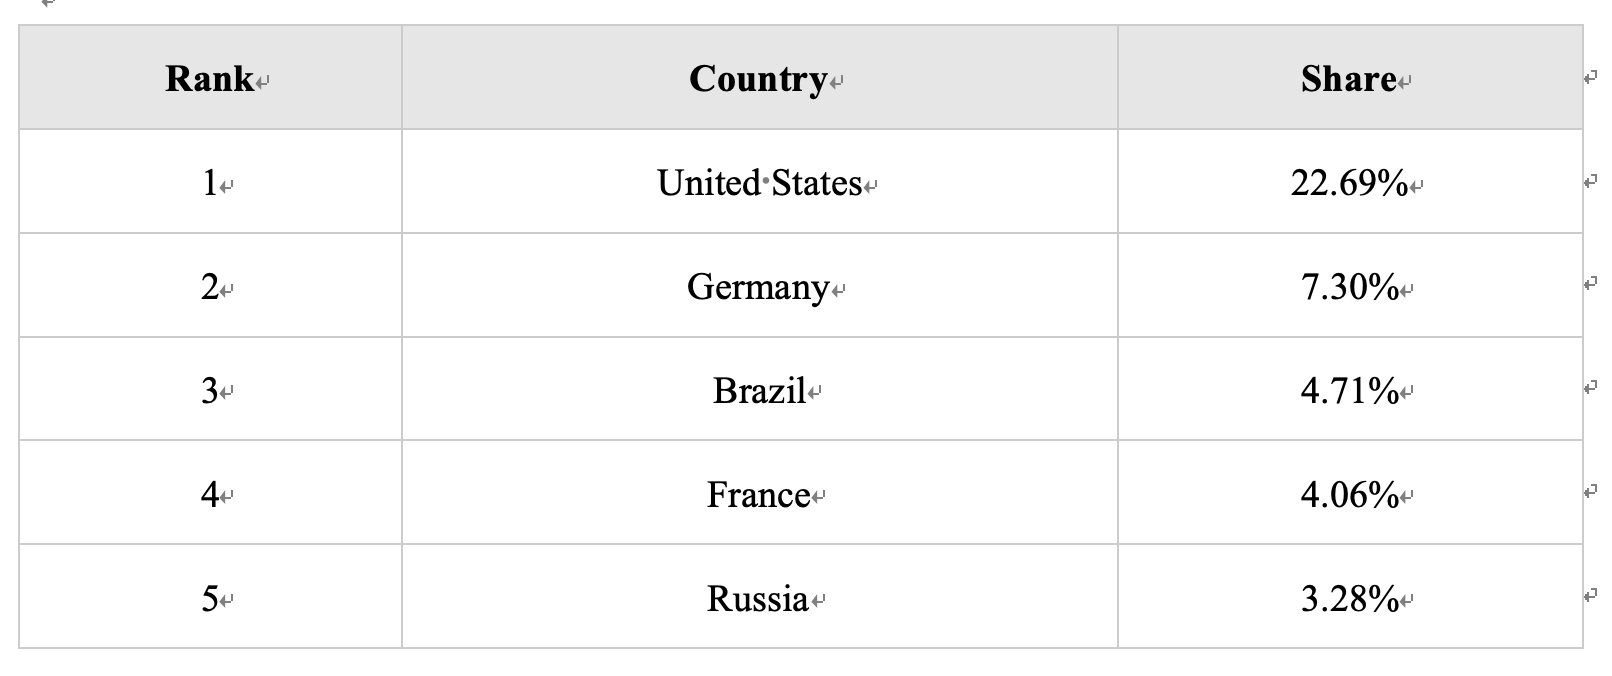Select the United States cell
1612x676 pixels.
[760, 182]
